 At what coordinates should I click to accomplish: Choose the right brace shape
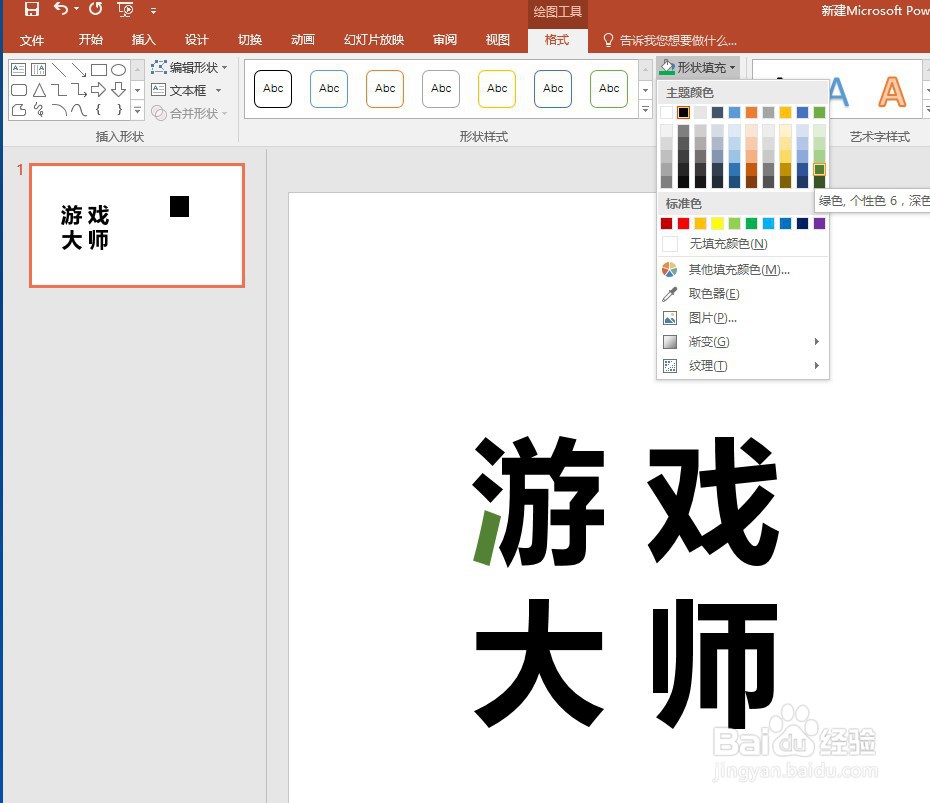[119, 109]
